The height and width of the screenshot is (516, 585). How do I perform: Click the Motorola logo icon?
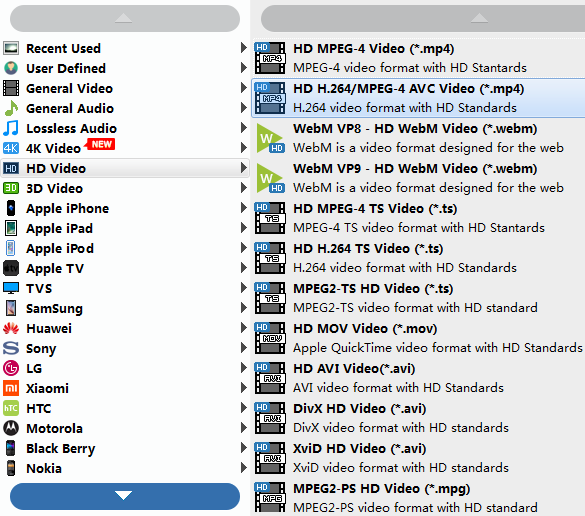coord(11,428)
